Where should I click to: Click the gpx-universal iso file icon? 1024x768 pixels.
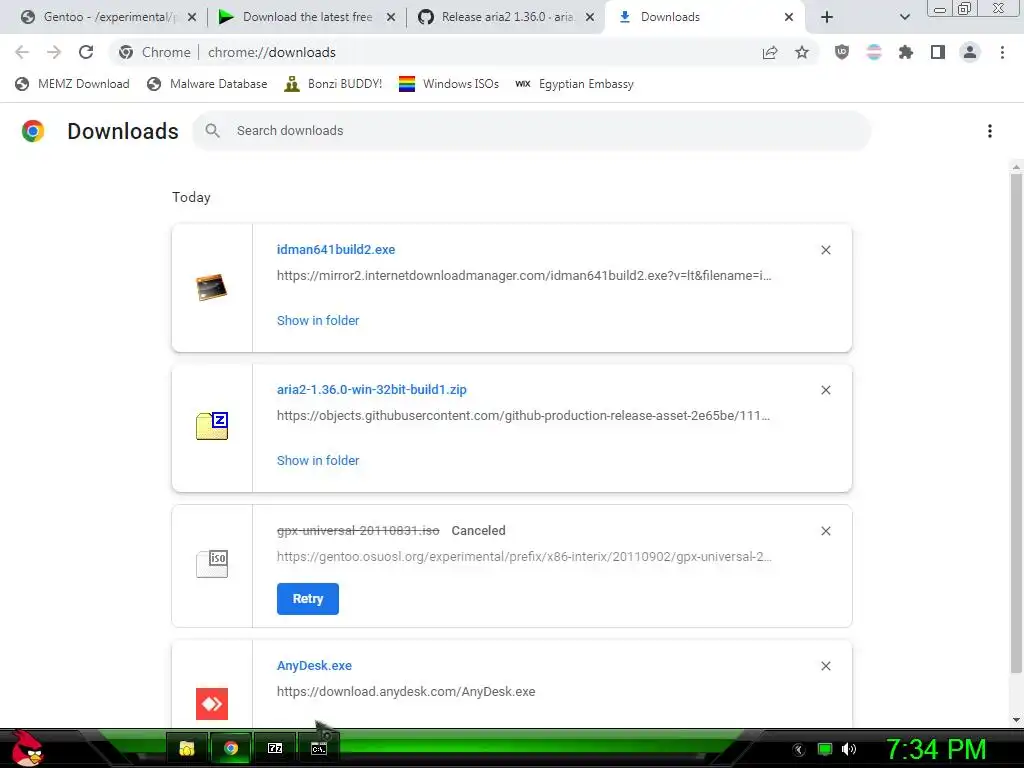pyautogui.click(x=212, y=564)
